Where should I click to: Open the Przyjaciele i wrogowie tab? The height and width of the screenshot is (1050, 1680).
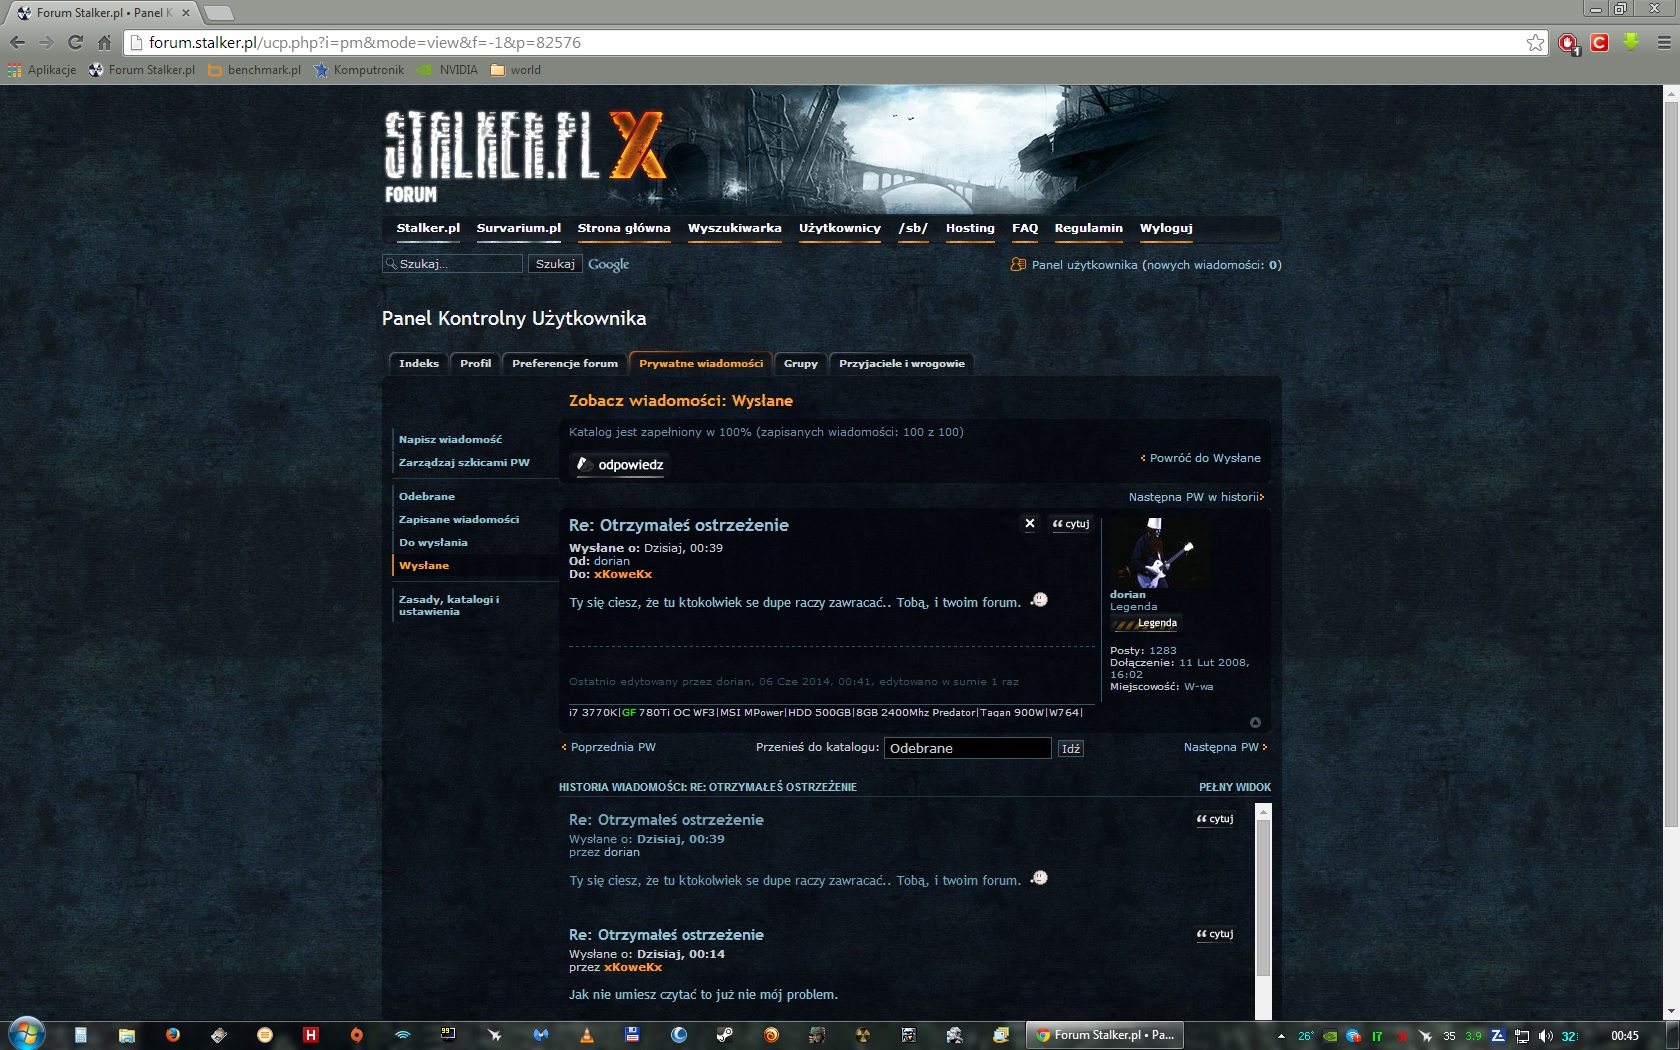coord(902,363)
